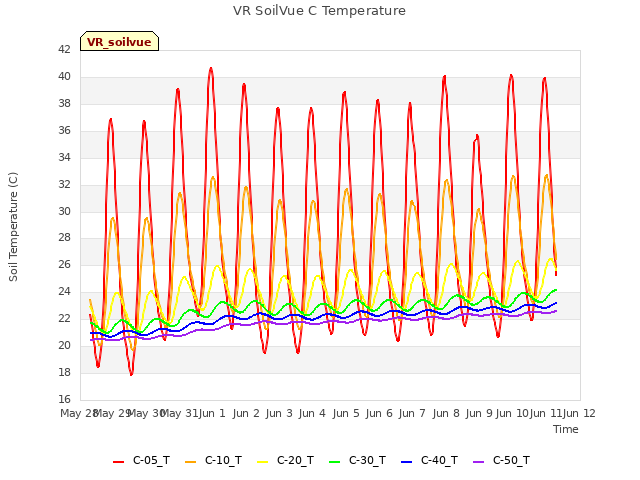Click the purple C-50_T legend swatch
The height and width of the screenshot is (480, 640).
coord(478,462)
